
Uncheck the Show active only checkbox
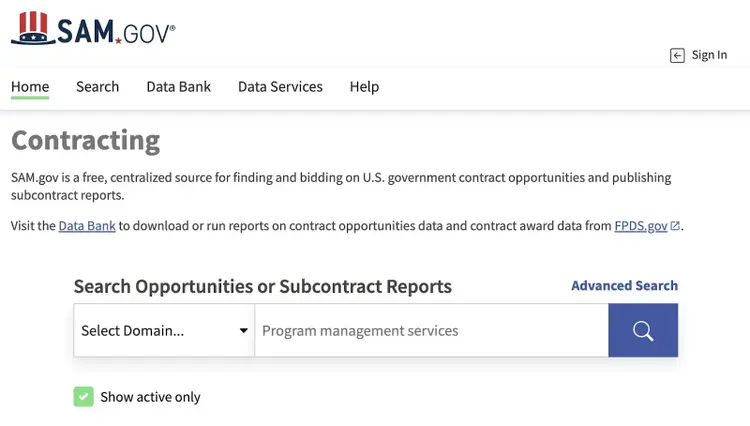(83, 397)
